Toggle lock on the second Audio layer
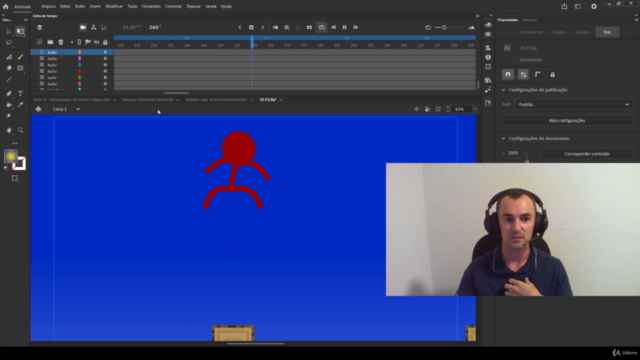The width and height of the screenshot is (640, 360). pyautogui.click(x=105, y=58)
